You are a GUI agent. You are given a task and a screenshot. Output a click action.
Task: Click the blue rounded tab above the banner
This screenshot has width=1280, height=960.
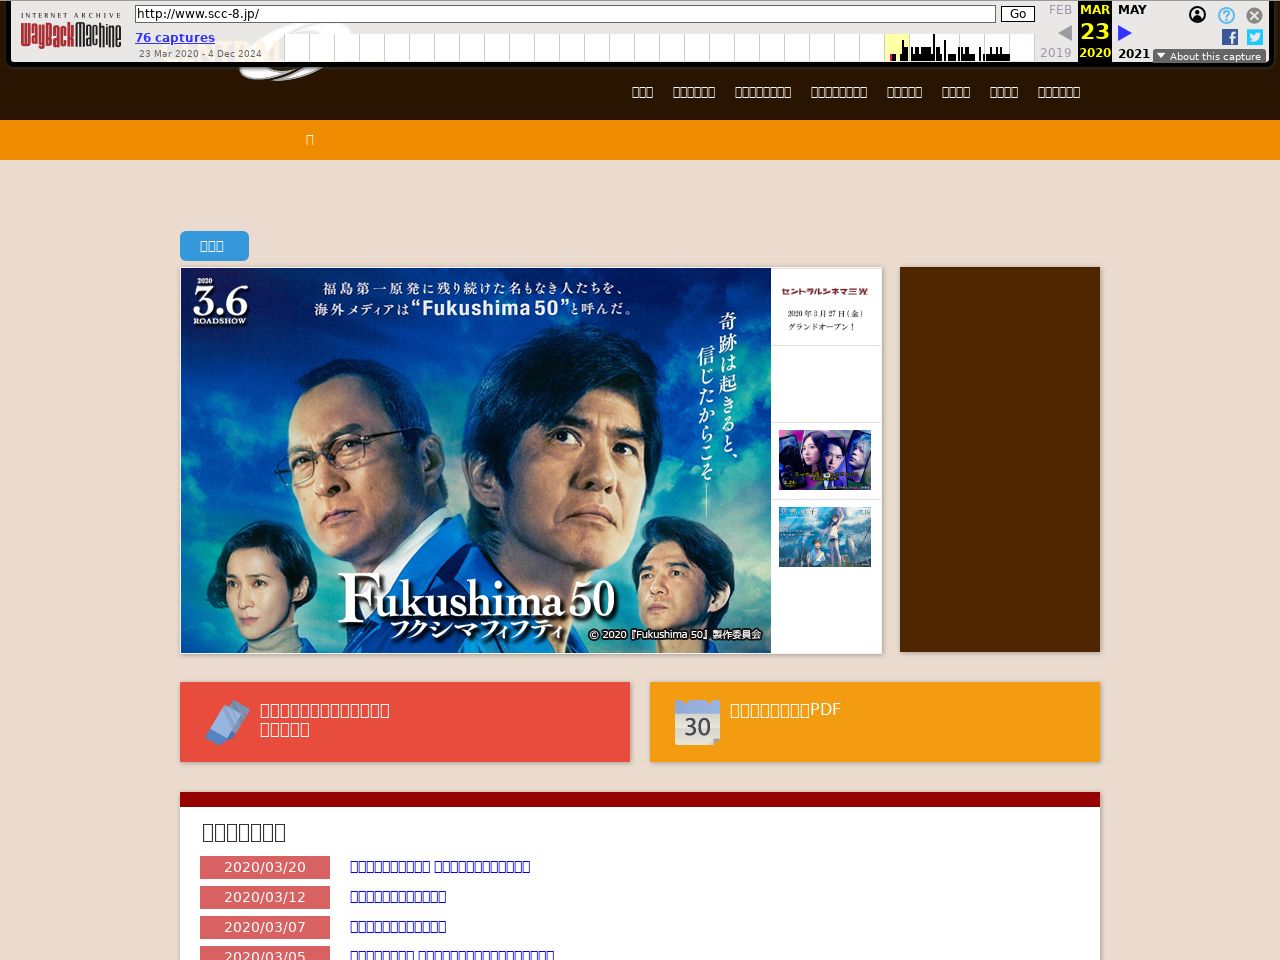click(x=214, y=246)
